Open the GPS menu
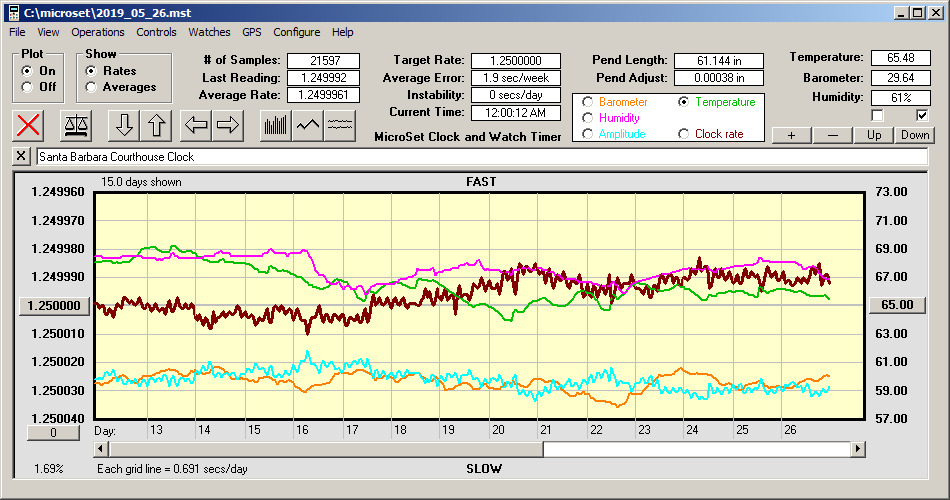950x500 pixels. coord(251,32)
